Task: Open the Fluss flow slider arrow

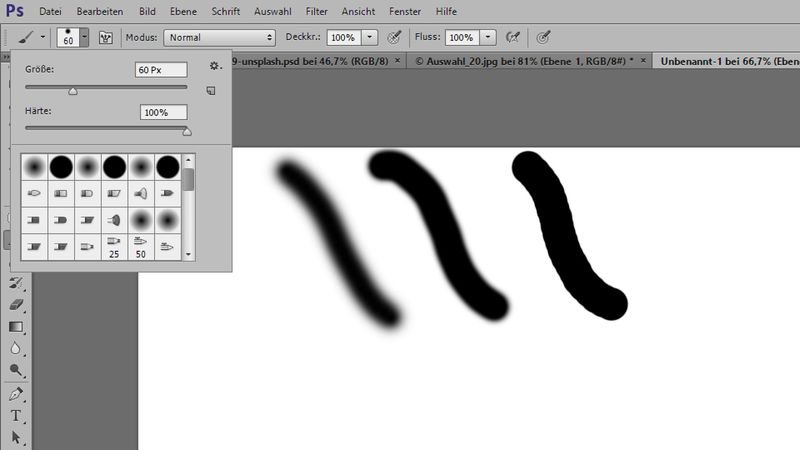Action: (x=488, y=37)
